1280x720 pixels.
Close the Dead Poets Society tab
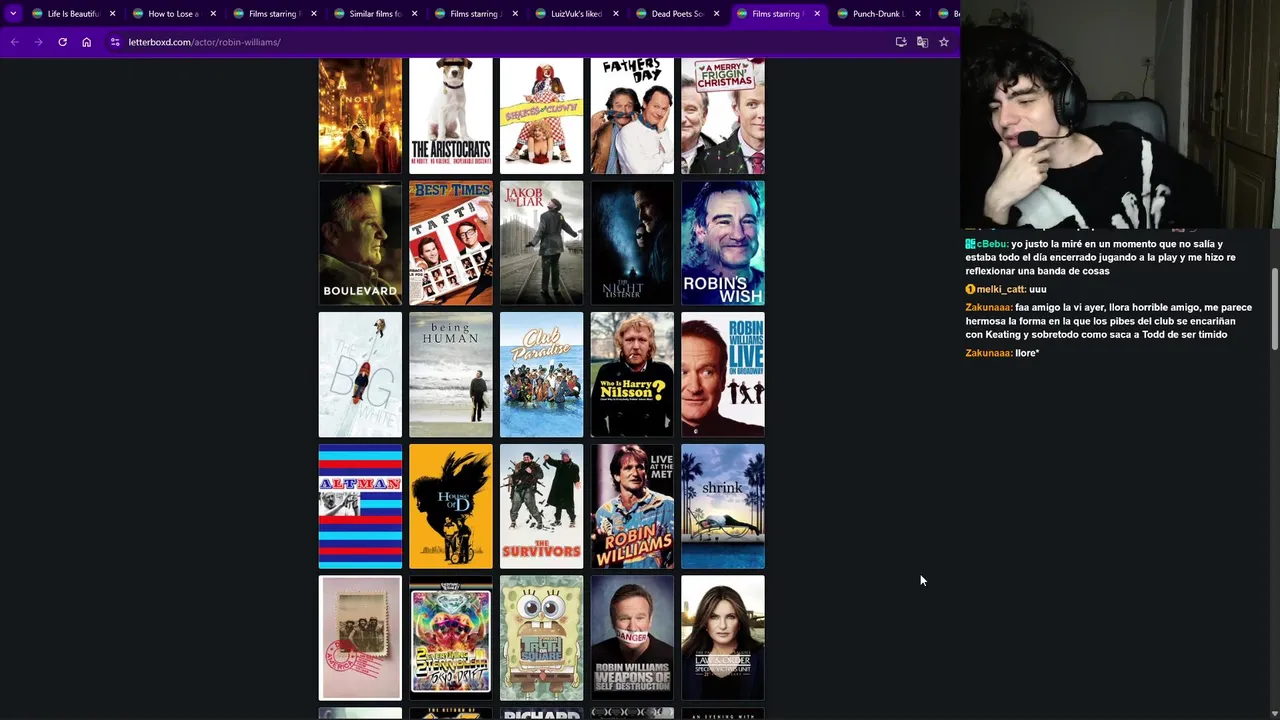click(x=716, y=14)
